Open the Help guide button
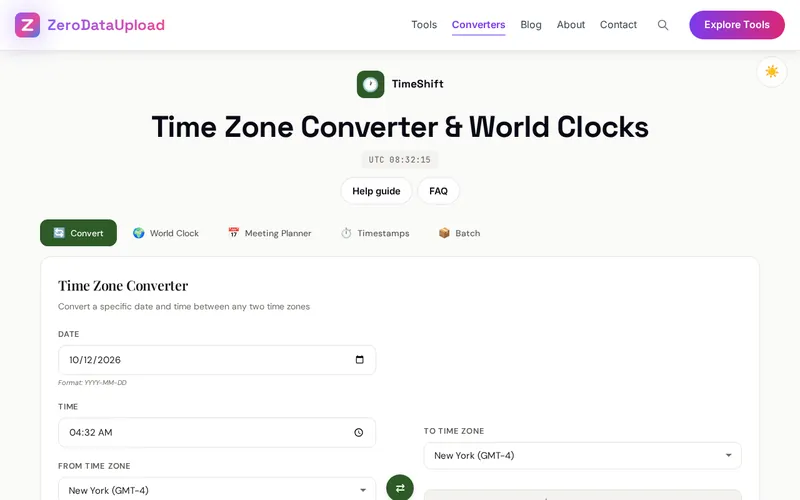 376,191
